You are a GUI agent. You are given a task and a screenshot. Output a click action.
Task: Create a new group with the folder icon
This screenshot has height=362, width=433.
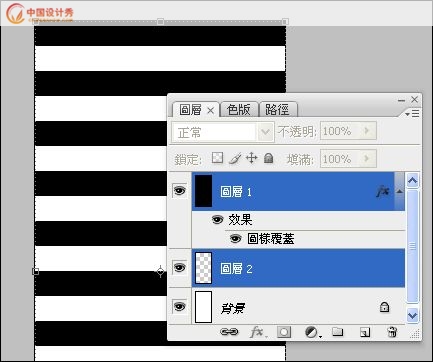tap(338, 332)
